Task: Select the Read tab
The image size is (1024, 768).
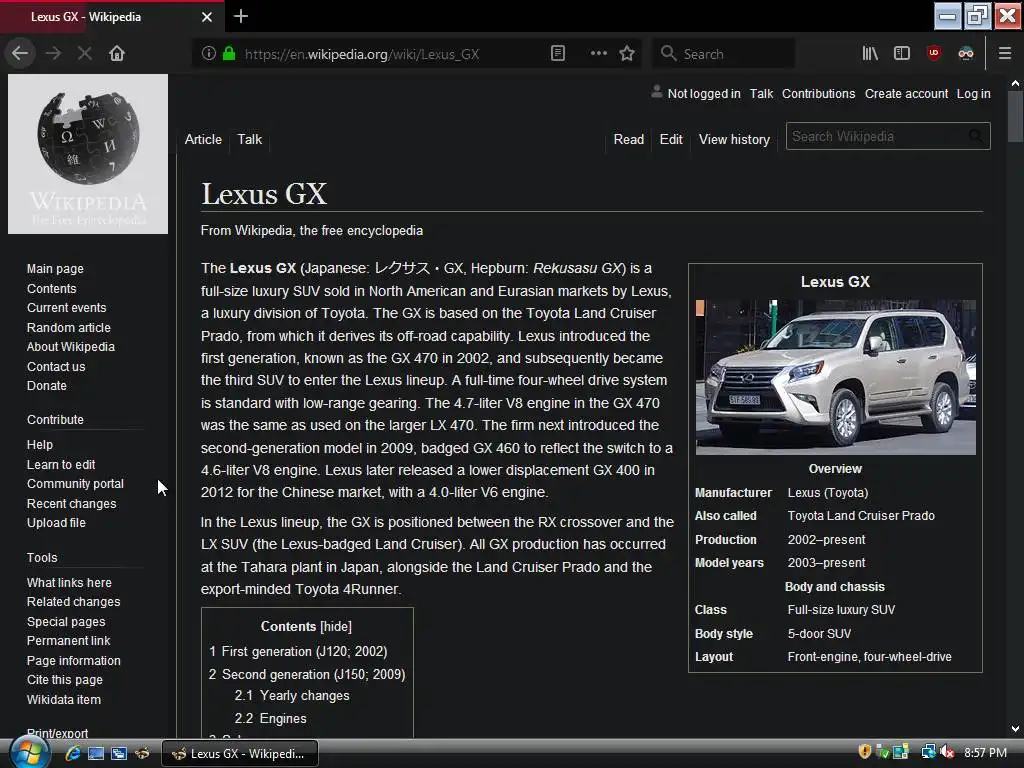Action: coord(628,139)
